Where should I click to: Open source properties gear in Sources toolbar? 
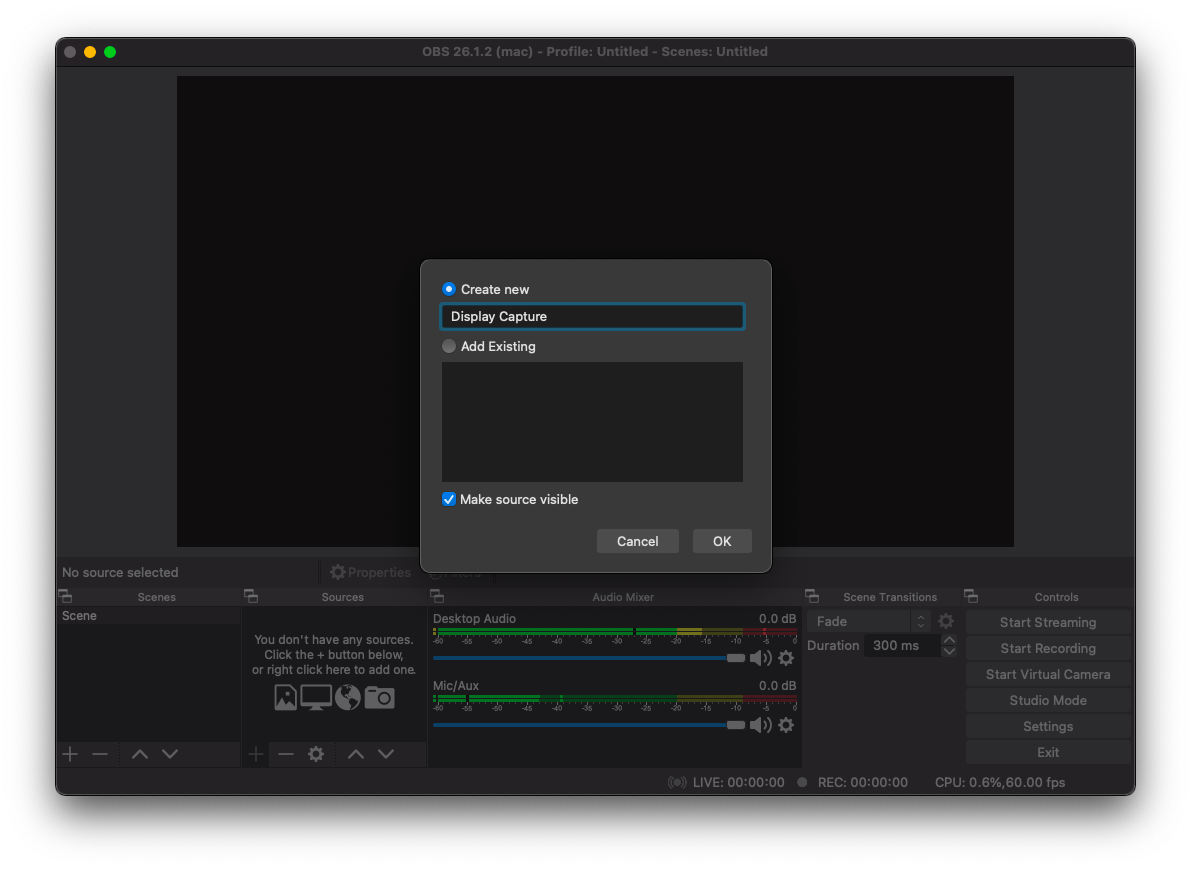point(316,754)
